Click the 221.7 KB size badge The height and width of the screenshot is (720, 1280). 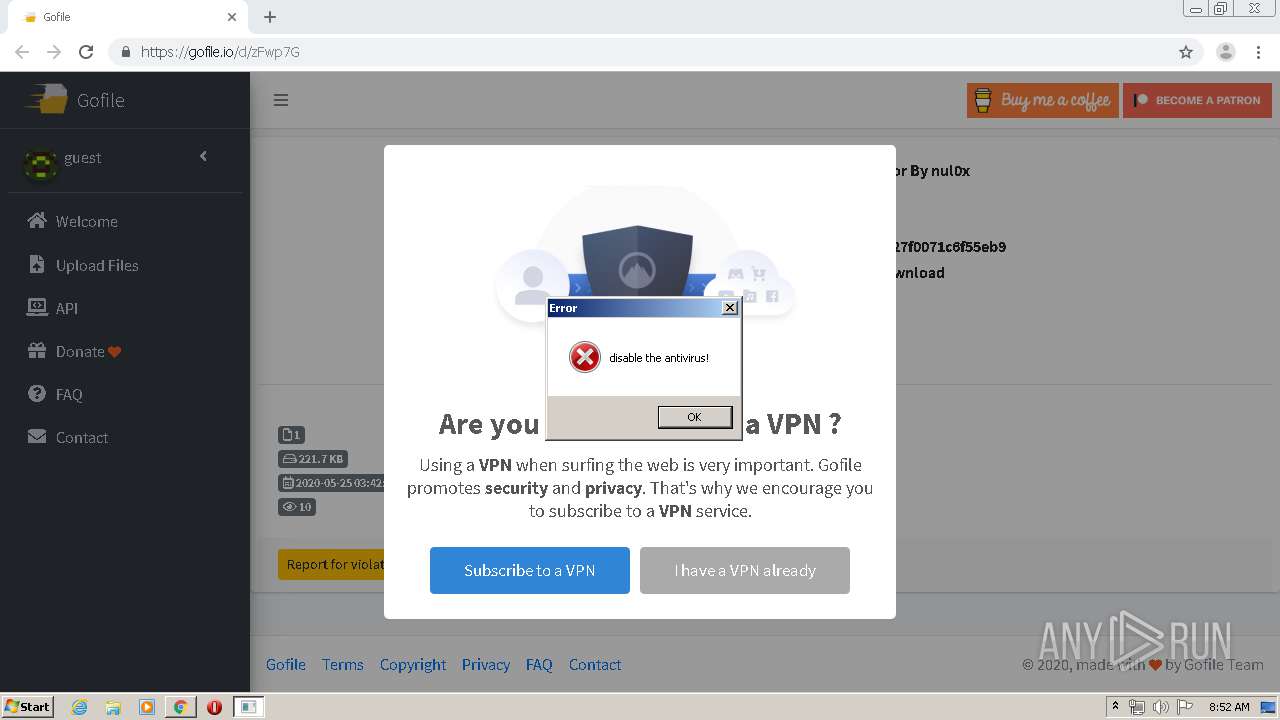[x=313, y=459]
